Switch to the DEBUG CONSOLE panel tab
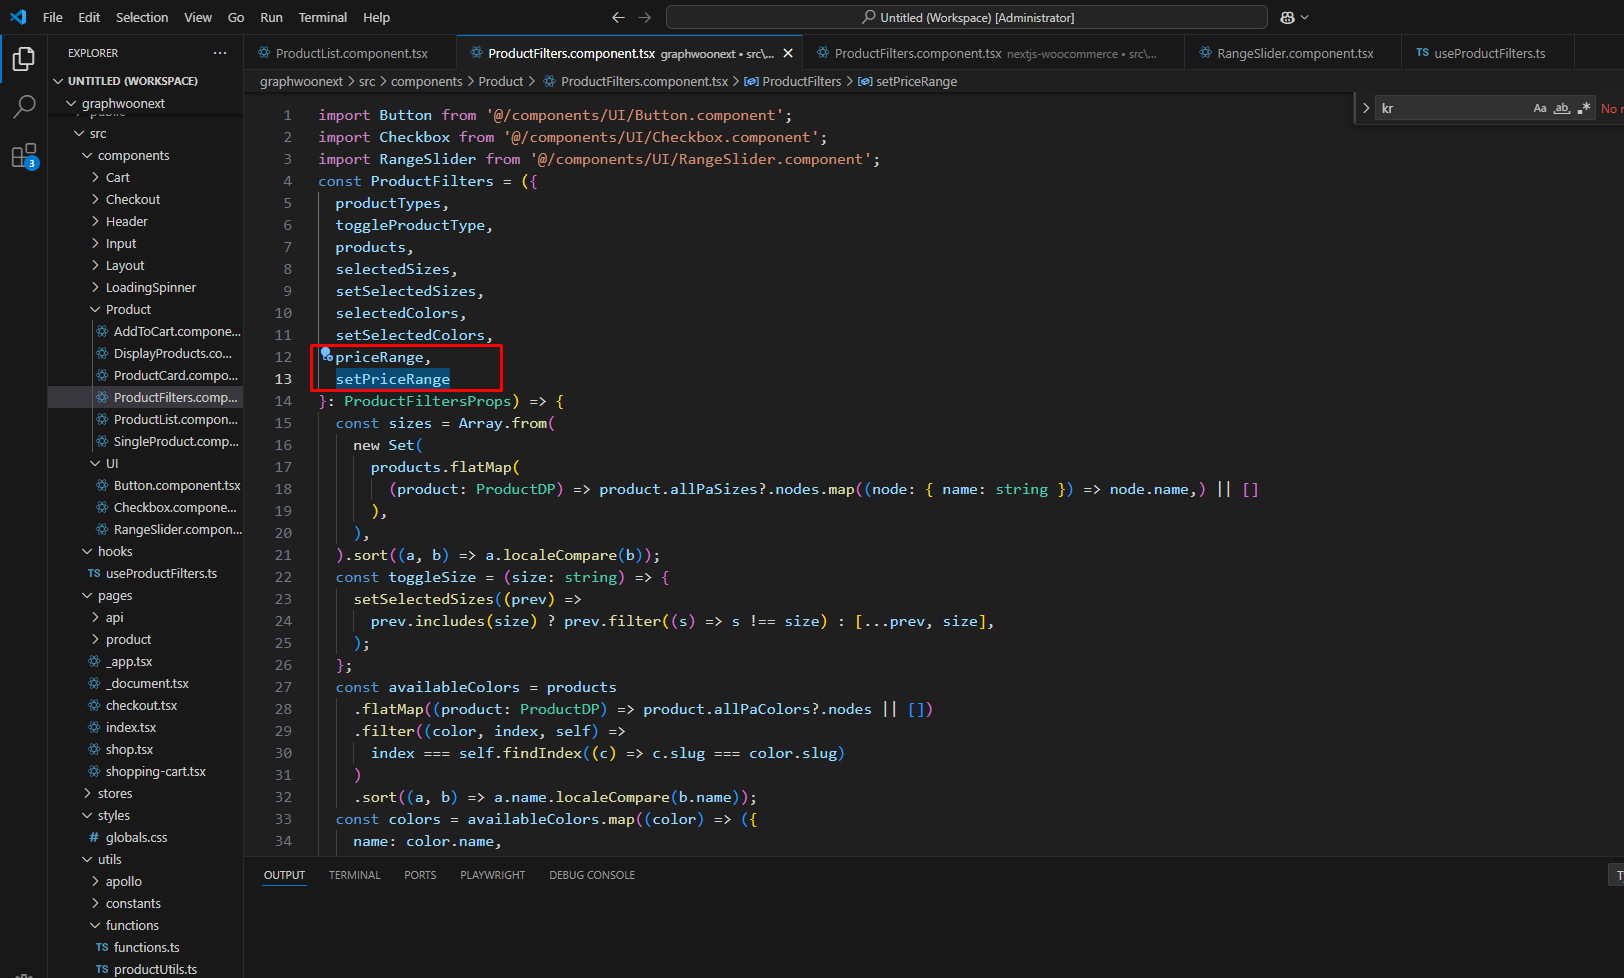1624x978 pixels. [x=591, y=875]
